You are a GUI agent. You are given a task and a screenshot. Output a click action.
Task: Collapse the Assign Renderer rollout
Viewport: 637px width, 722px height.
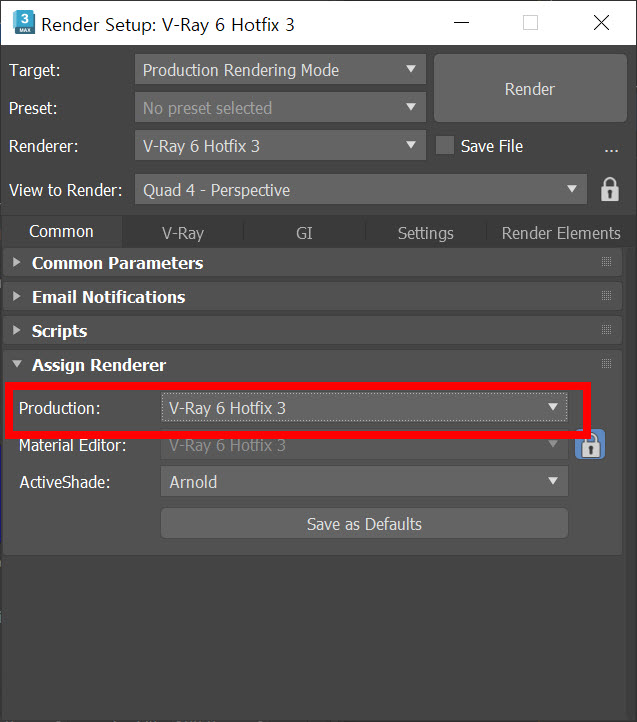click(312, 365)
